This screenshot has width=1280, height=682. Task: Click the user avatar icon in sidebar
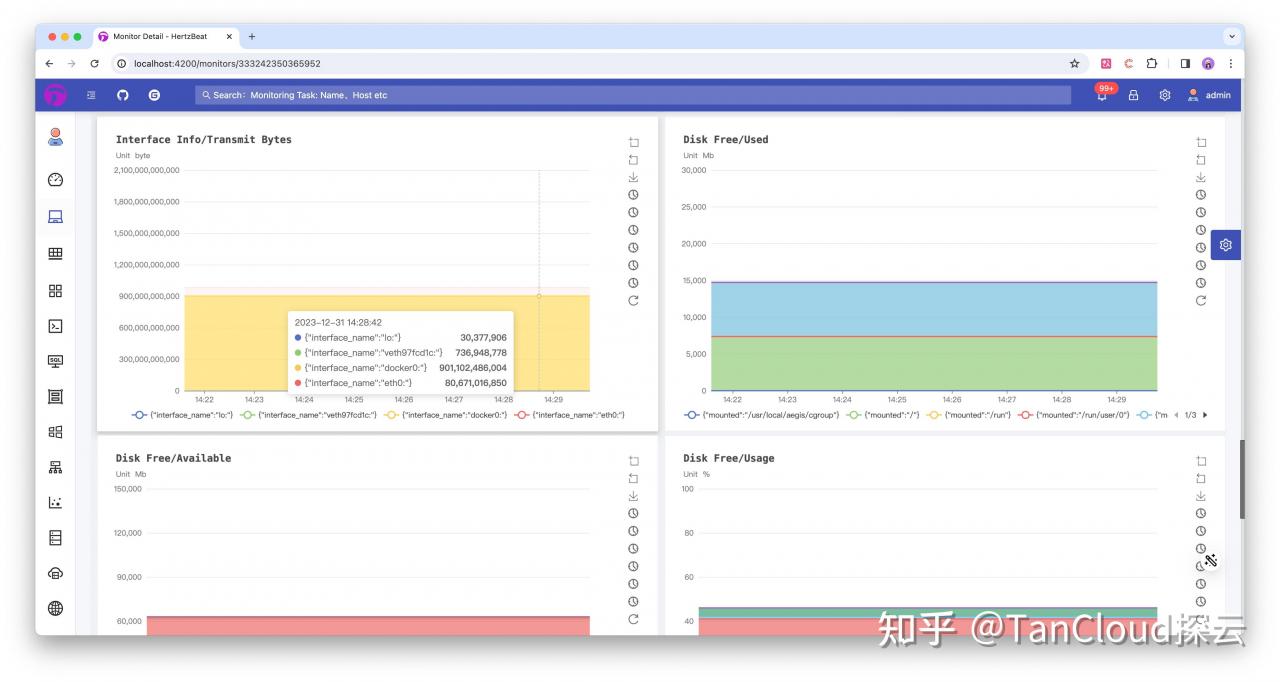(x=56, y=137)
